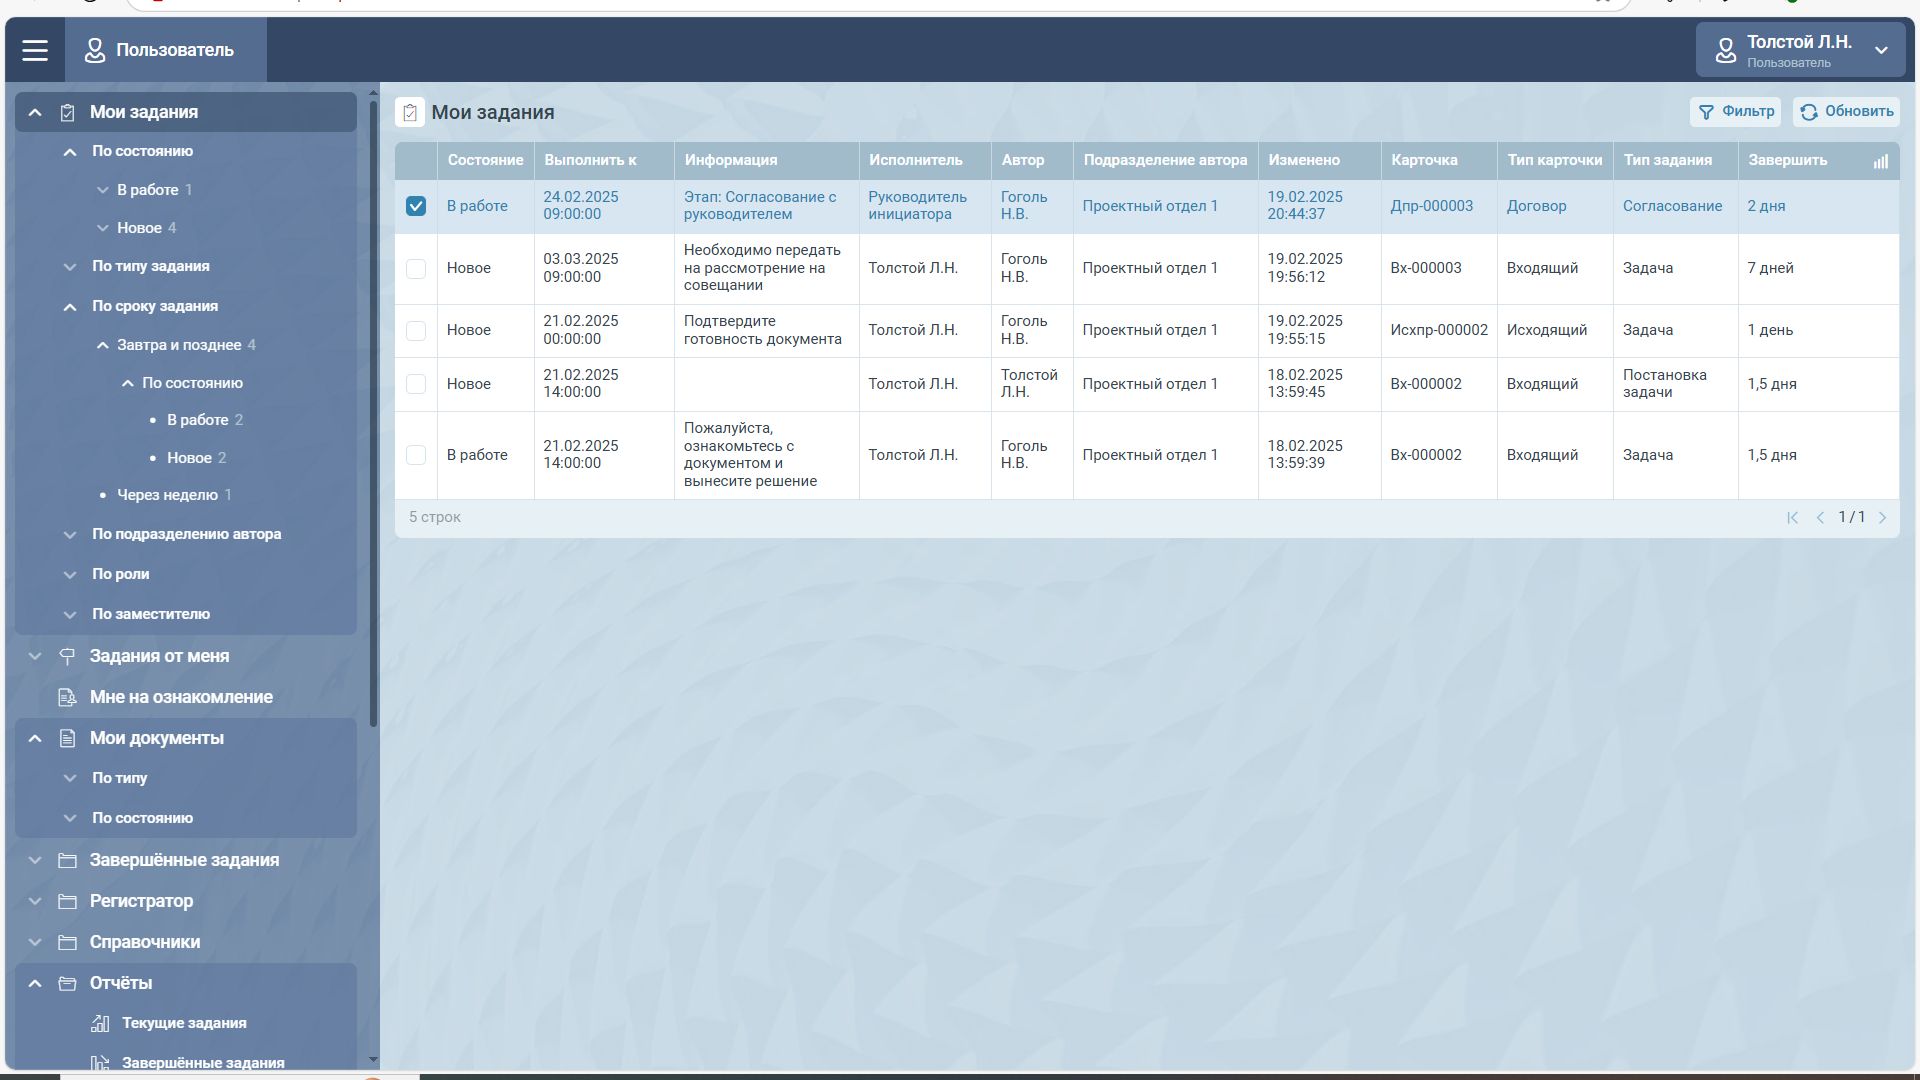
Task: Check the Исхпр-000002 row checkbox
Action: [416, 331]
